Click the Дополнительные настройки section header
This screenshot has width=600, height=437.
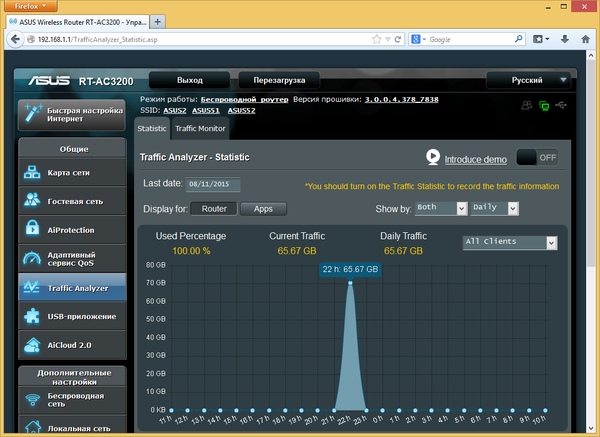72,377
